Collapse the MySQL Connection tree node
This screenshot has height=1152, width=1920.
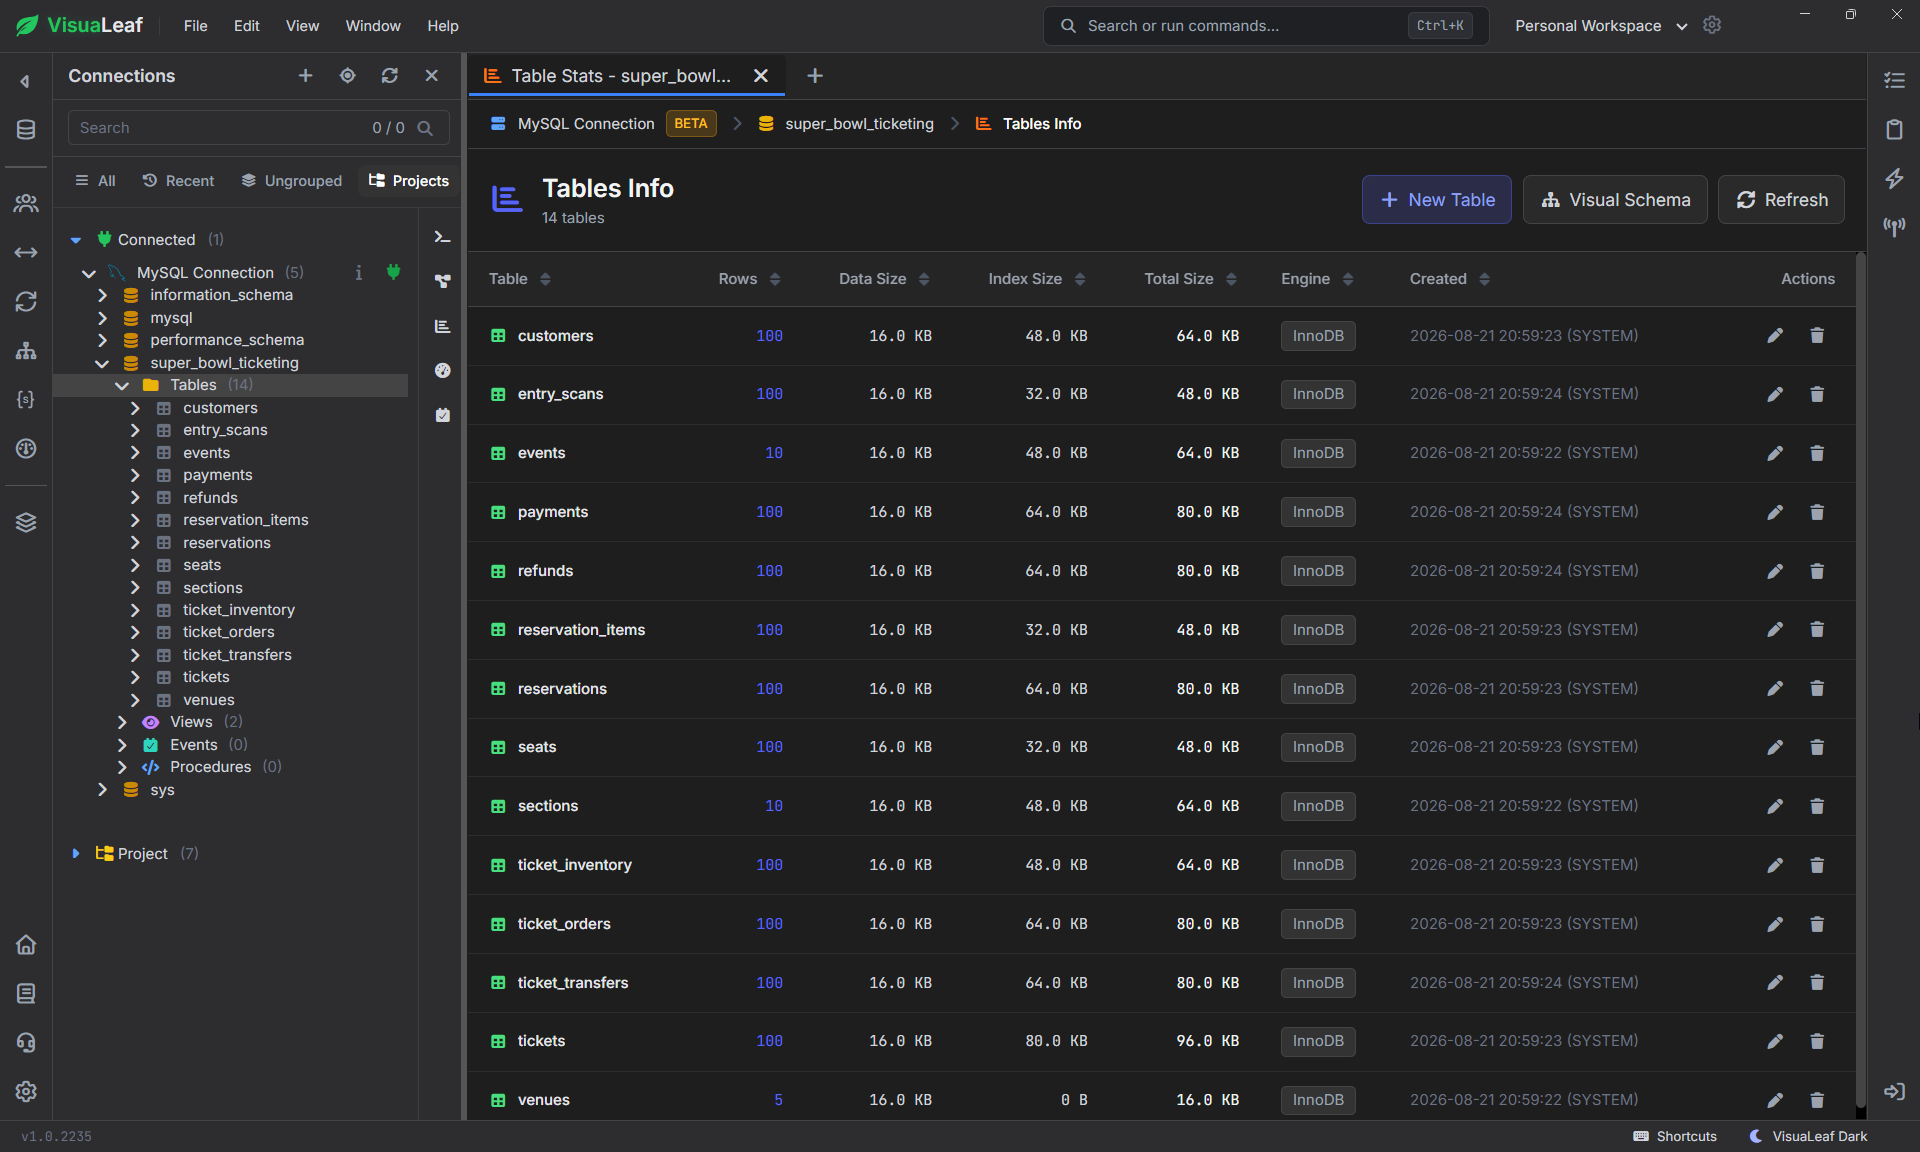click(x=89, y=273)
